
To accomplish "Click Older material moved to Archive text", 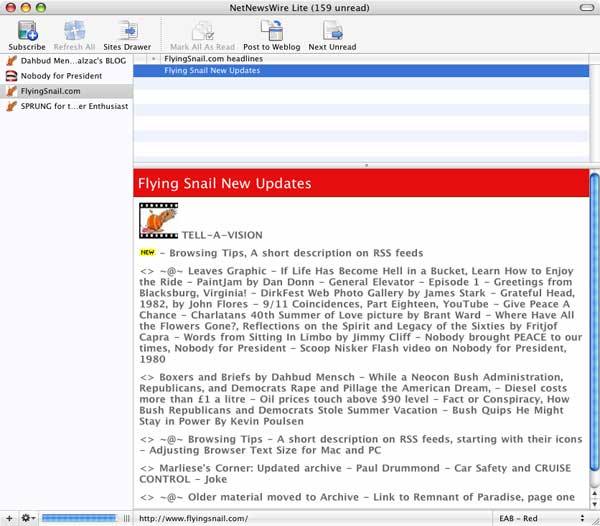I will tap(274, 497).
